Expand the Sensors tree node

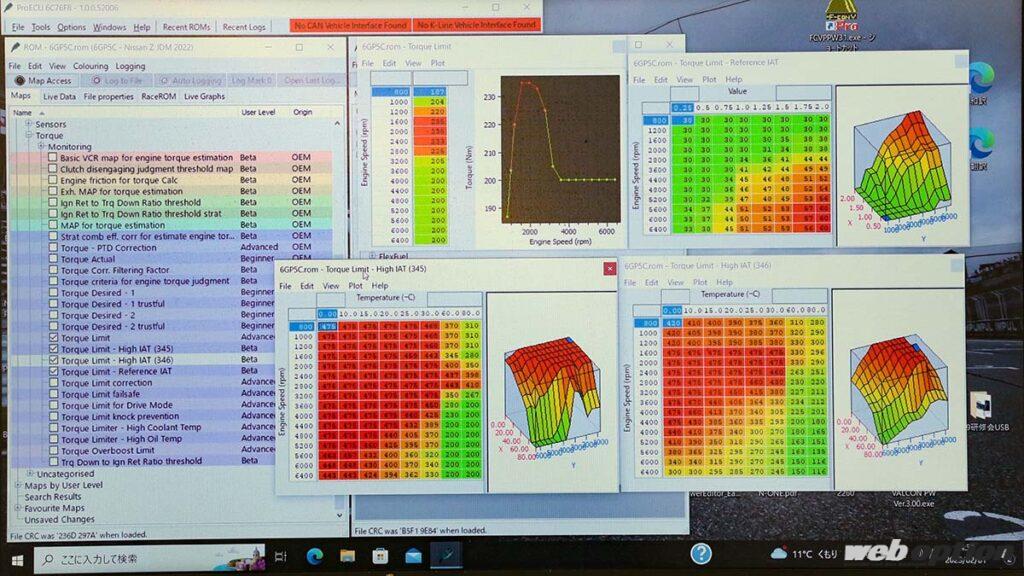coord(28,124)
